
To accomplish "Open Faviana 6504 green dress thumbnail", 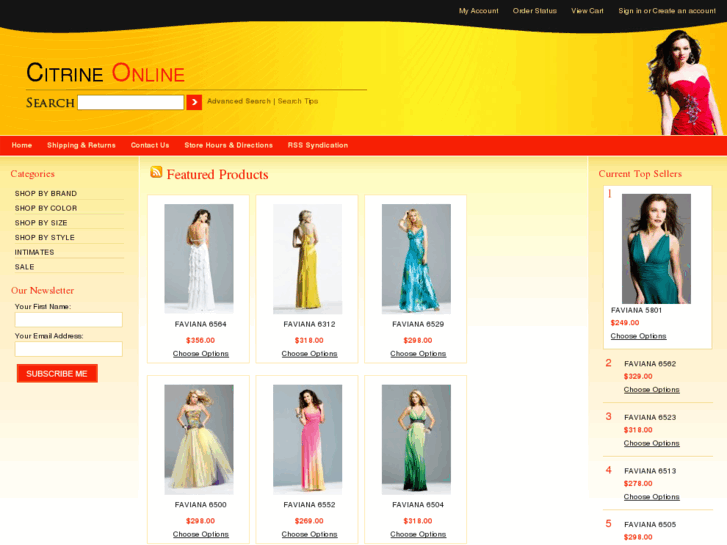I will (416, 439).
